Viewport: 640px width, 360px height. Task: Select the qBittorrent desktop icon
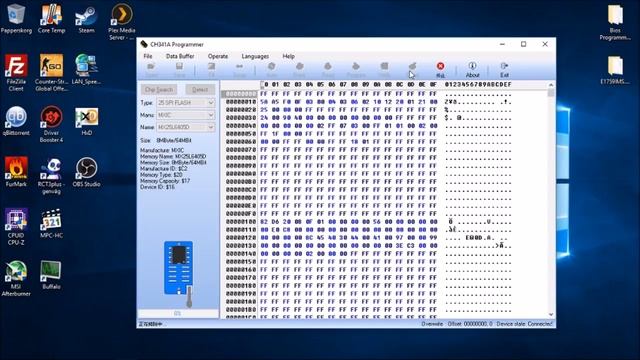(x=16, y=121)
